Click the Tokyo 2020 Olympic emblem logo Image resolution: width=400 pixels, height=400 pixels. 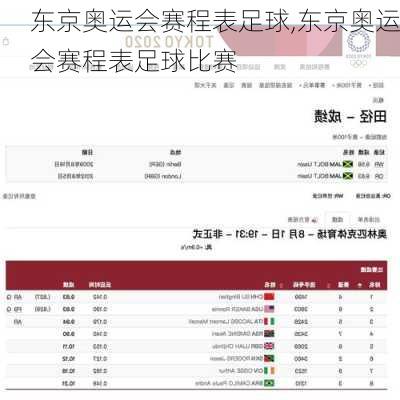coord(358,48)
